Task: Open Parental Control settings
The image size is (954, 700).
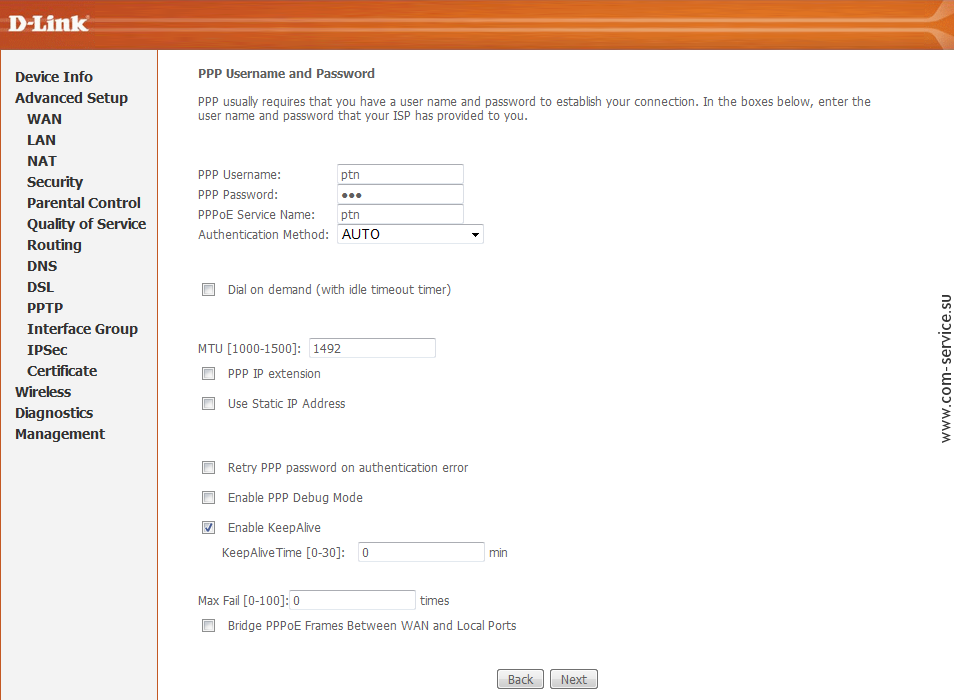Action: [83, 203]
